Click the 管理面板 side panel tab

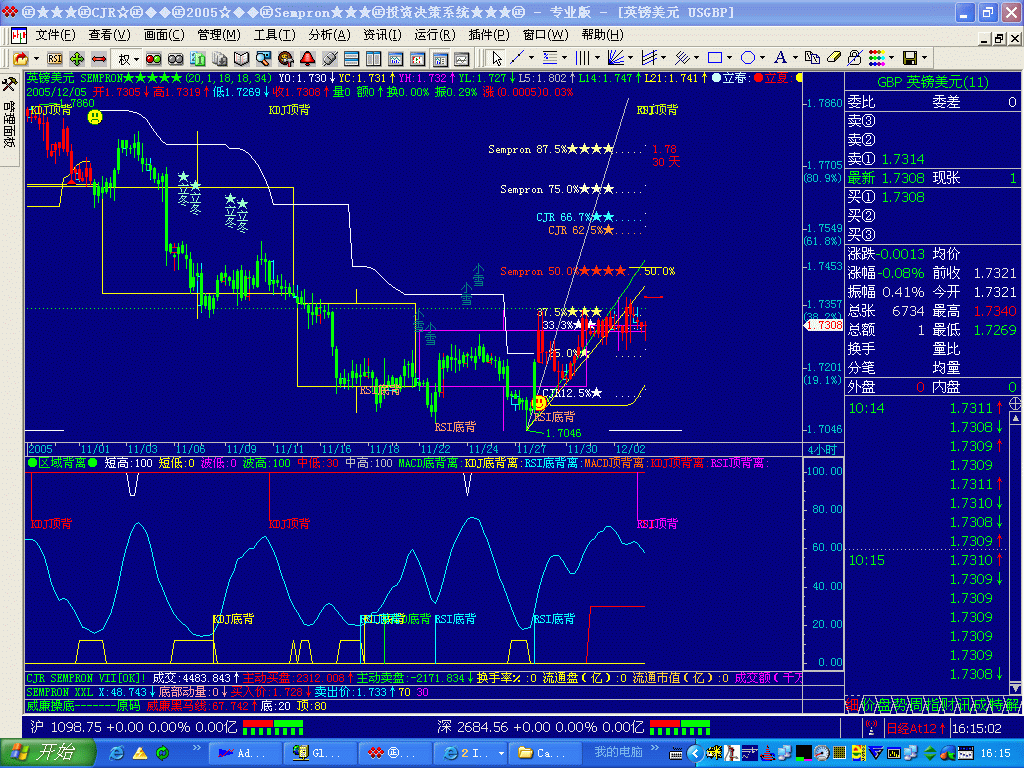[9, 123]
